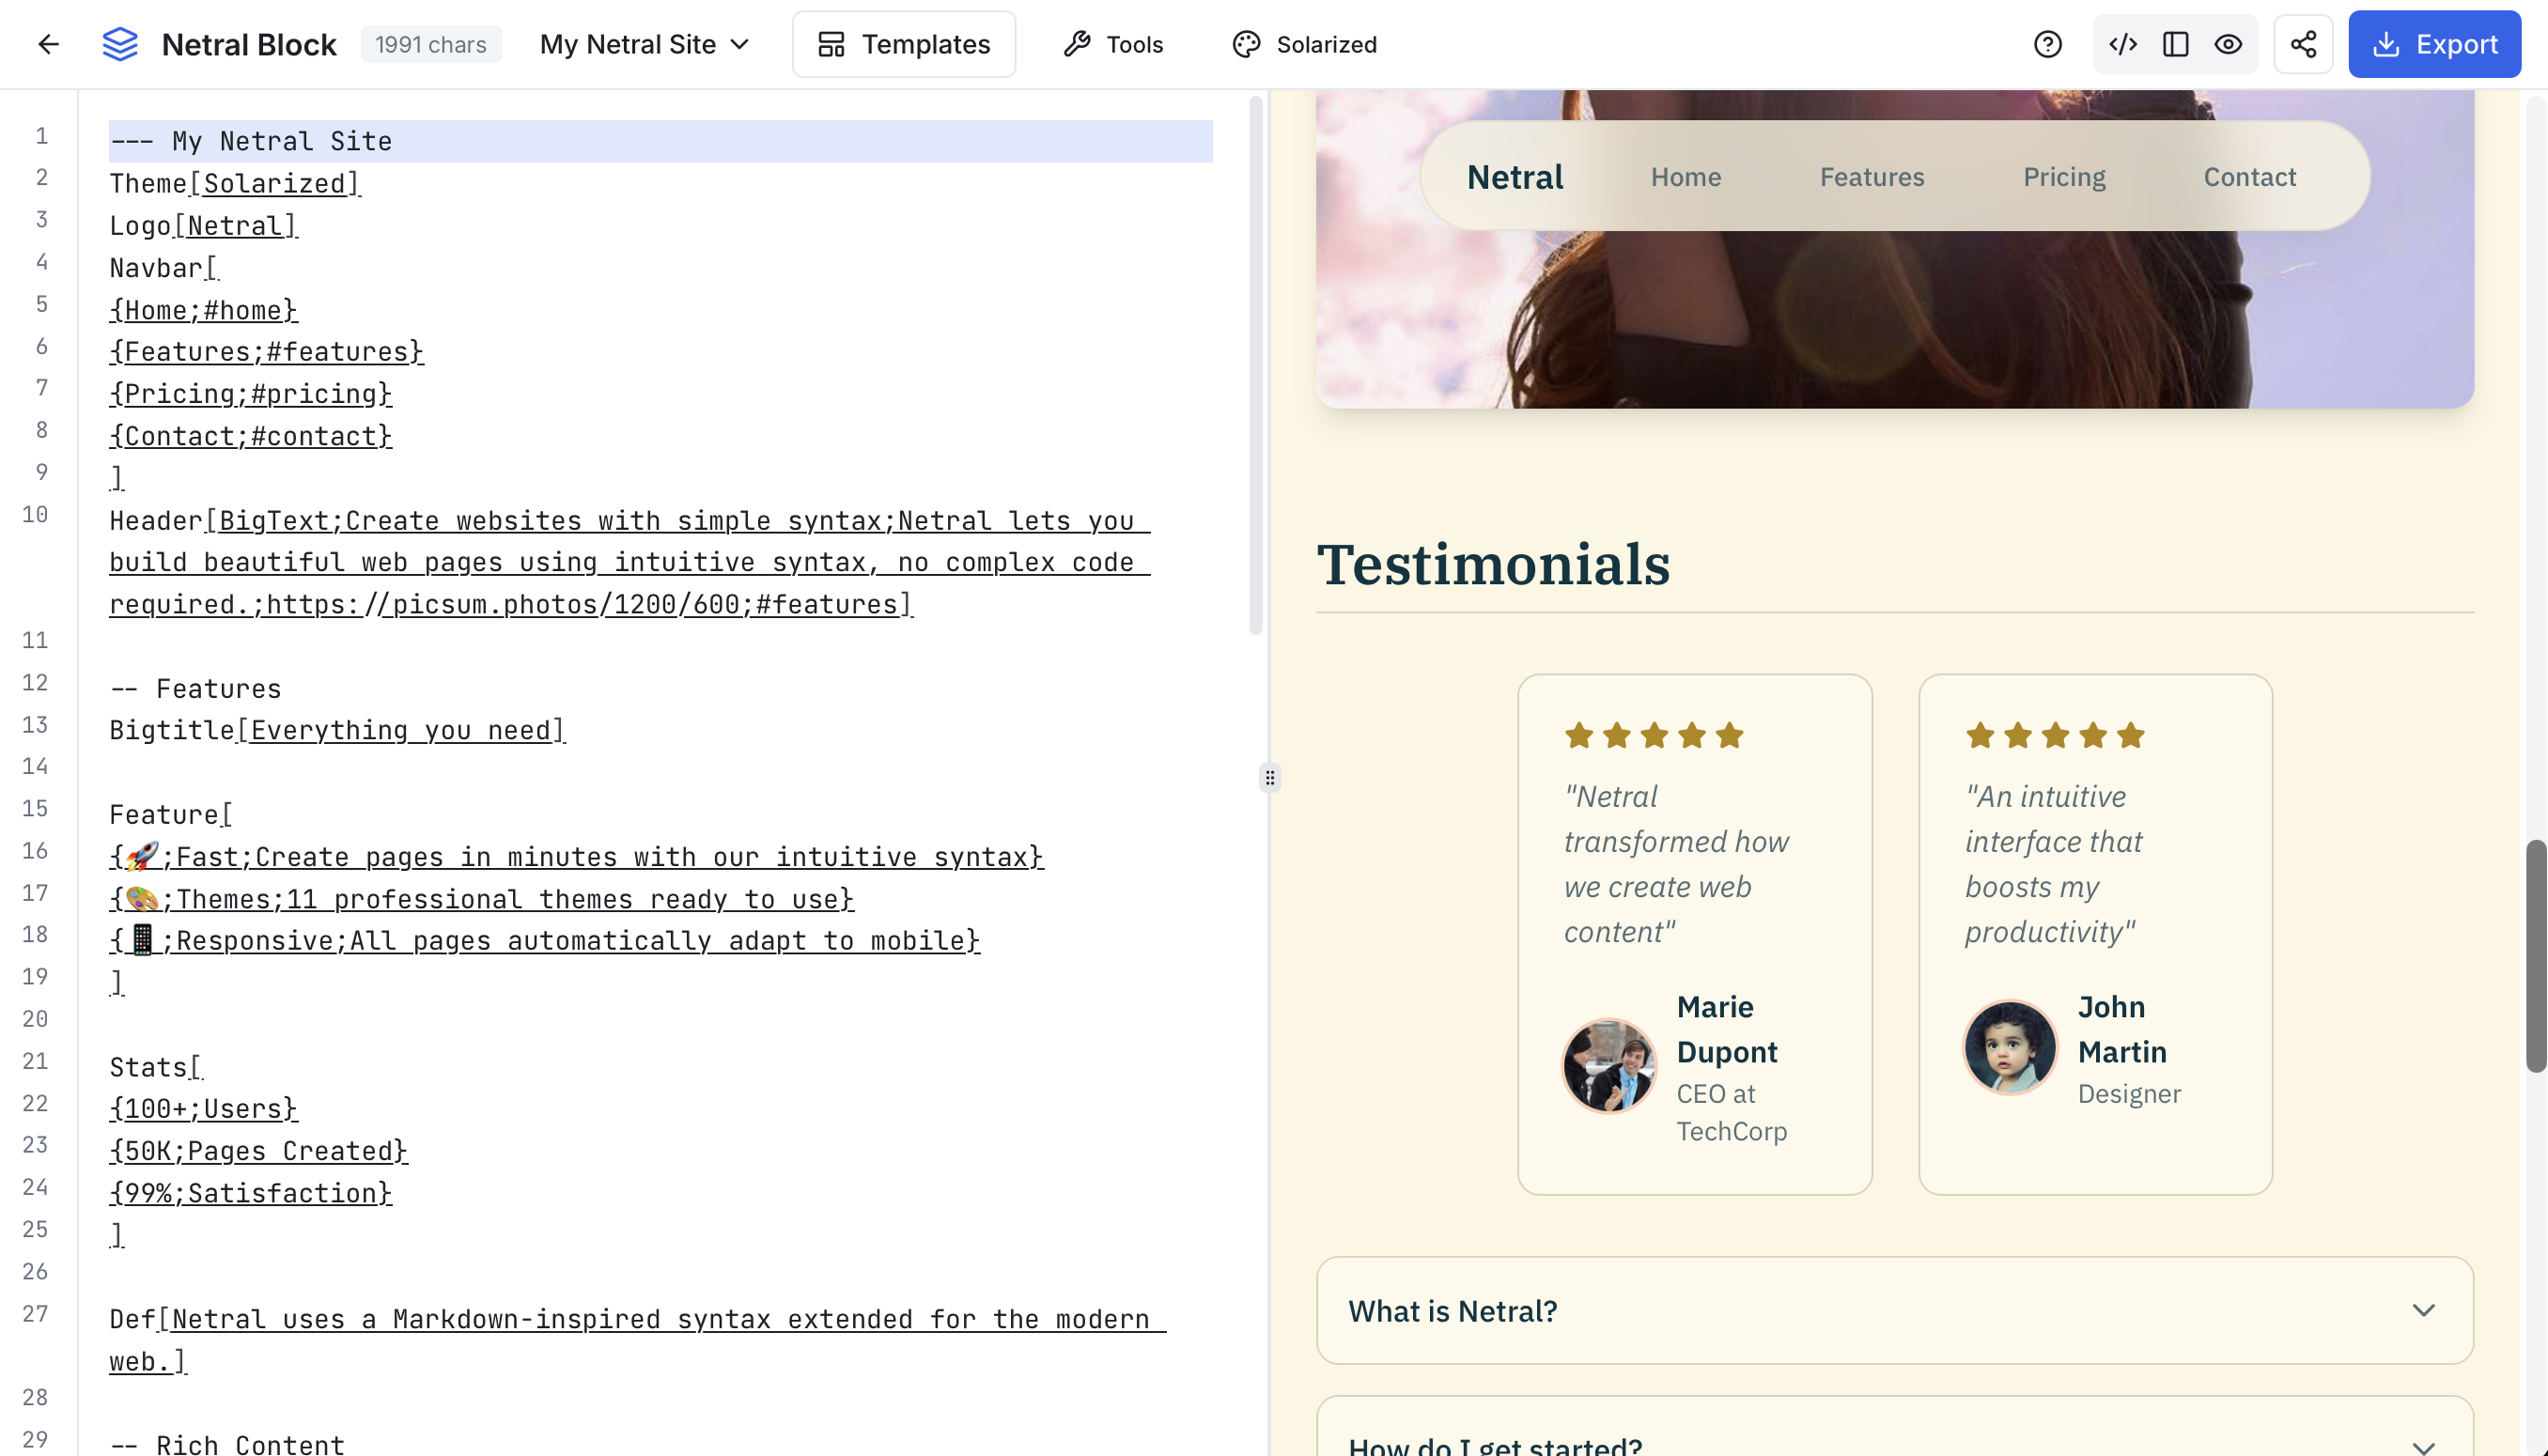Click the '-- Features' section line
This screenshot has width=2548, height=1456.
[195, 688]
